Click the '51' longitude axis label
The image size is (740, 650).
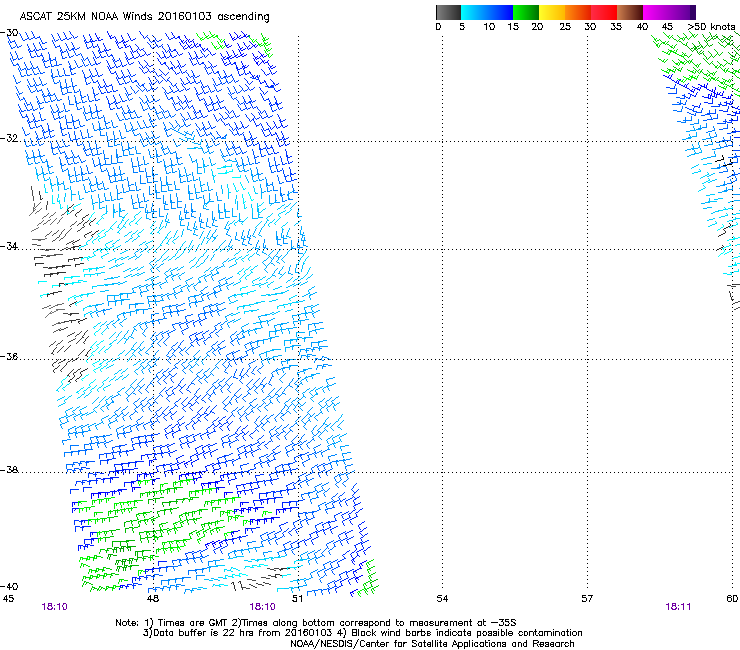[297, 599]
